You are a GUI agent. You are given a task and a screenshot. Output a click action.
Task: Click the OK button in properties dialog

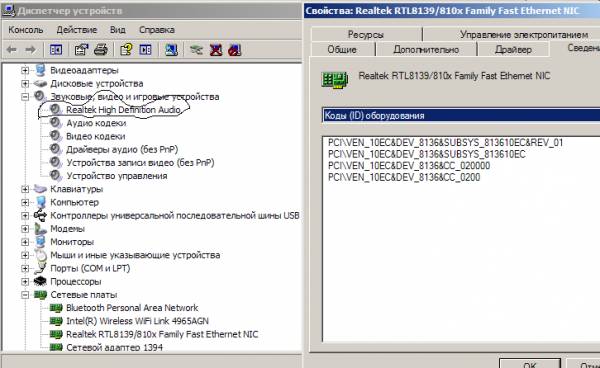(x=530, y=364)
